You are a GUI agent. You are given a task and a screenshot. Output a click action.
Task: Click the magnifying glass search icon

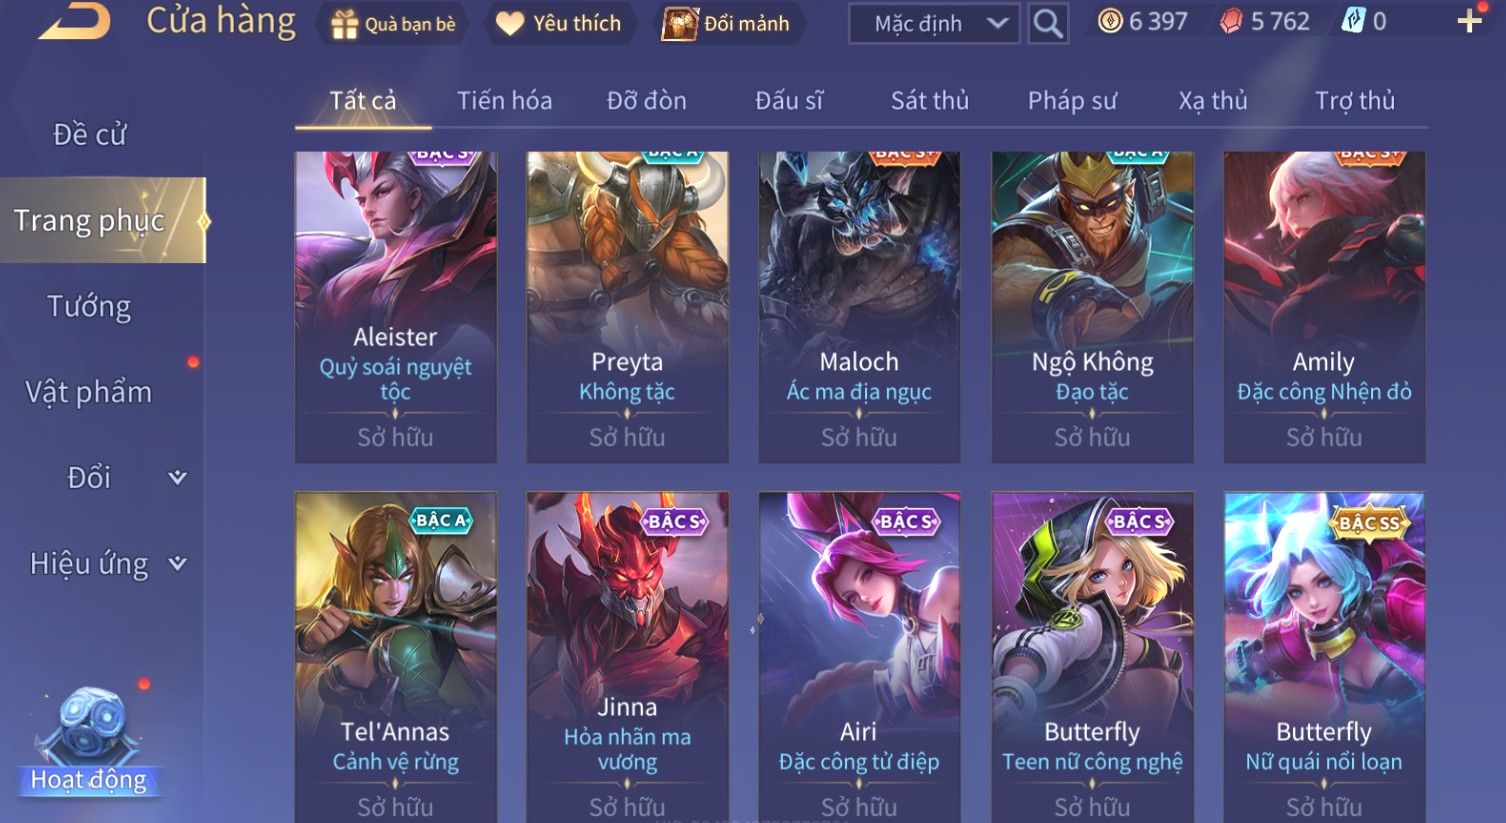point(1047,23)
